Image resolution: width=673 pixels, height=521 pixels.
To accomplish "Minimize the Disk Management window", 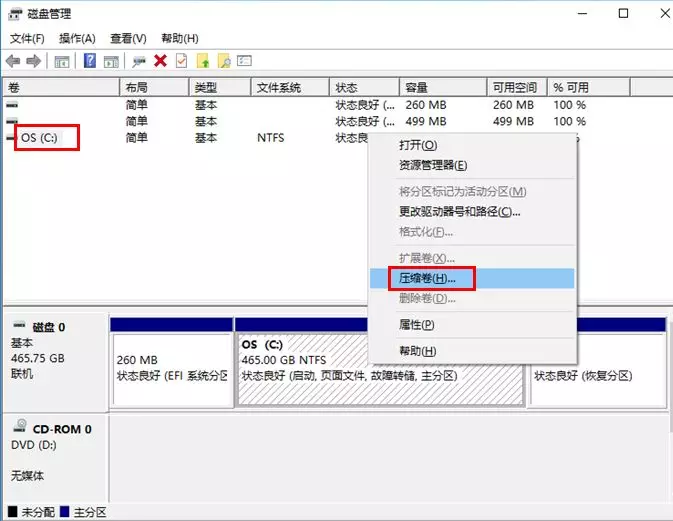I will pos(582,13).
